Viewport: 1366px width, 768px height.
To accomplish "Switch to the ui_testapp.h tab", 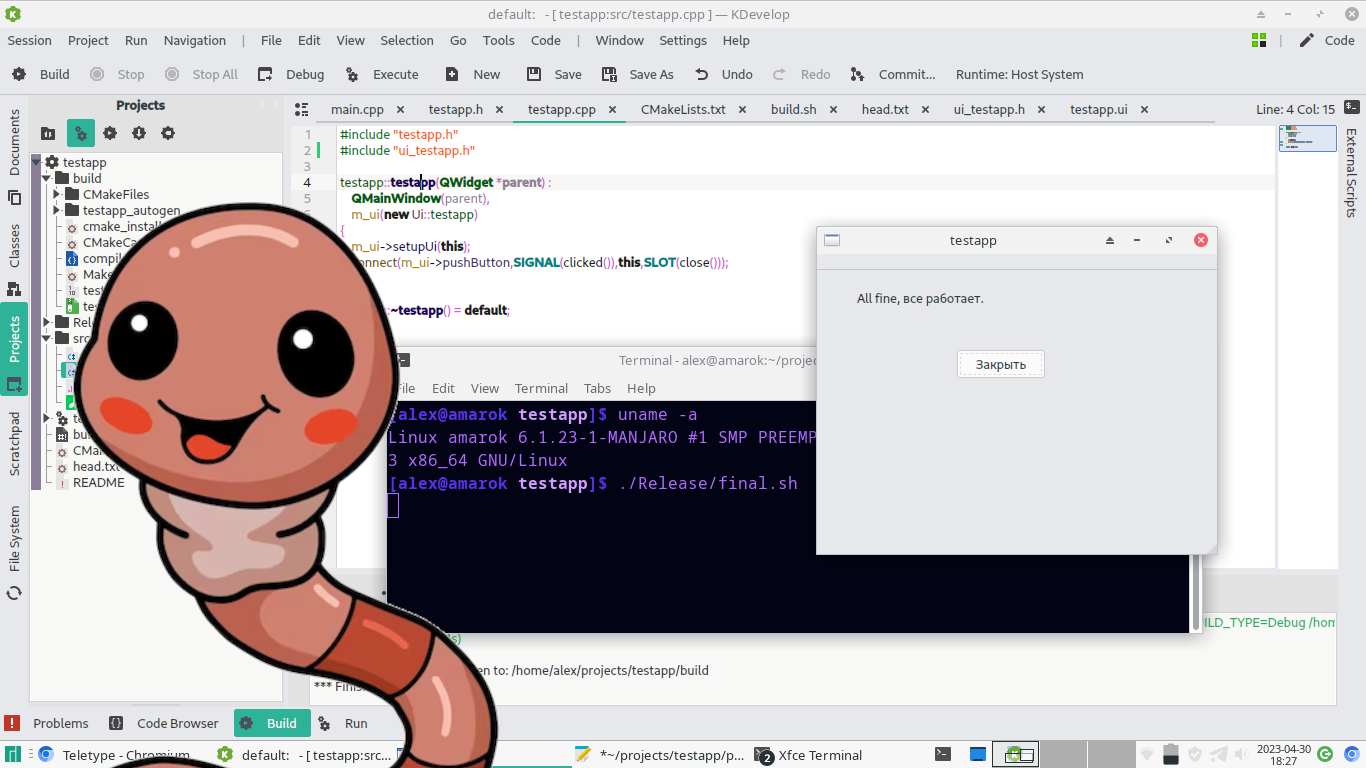I will pyautogui.click(x=989, y=110).
